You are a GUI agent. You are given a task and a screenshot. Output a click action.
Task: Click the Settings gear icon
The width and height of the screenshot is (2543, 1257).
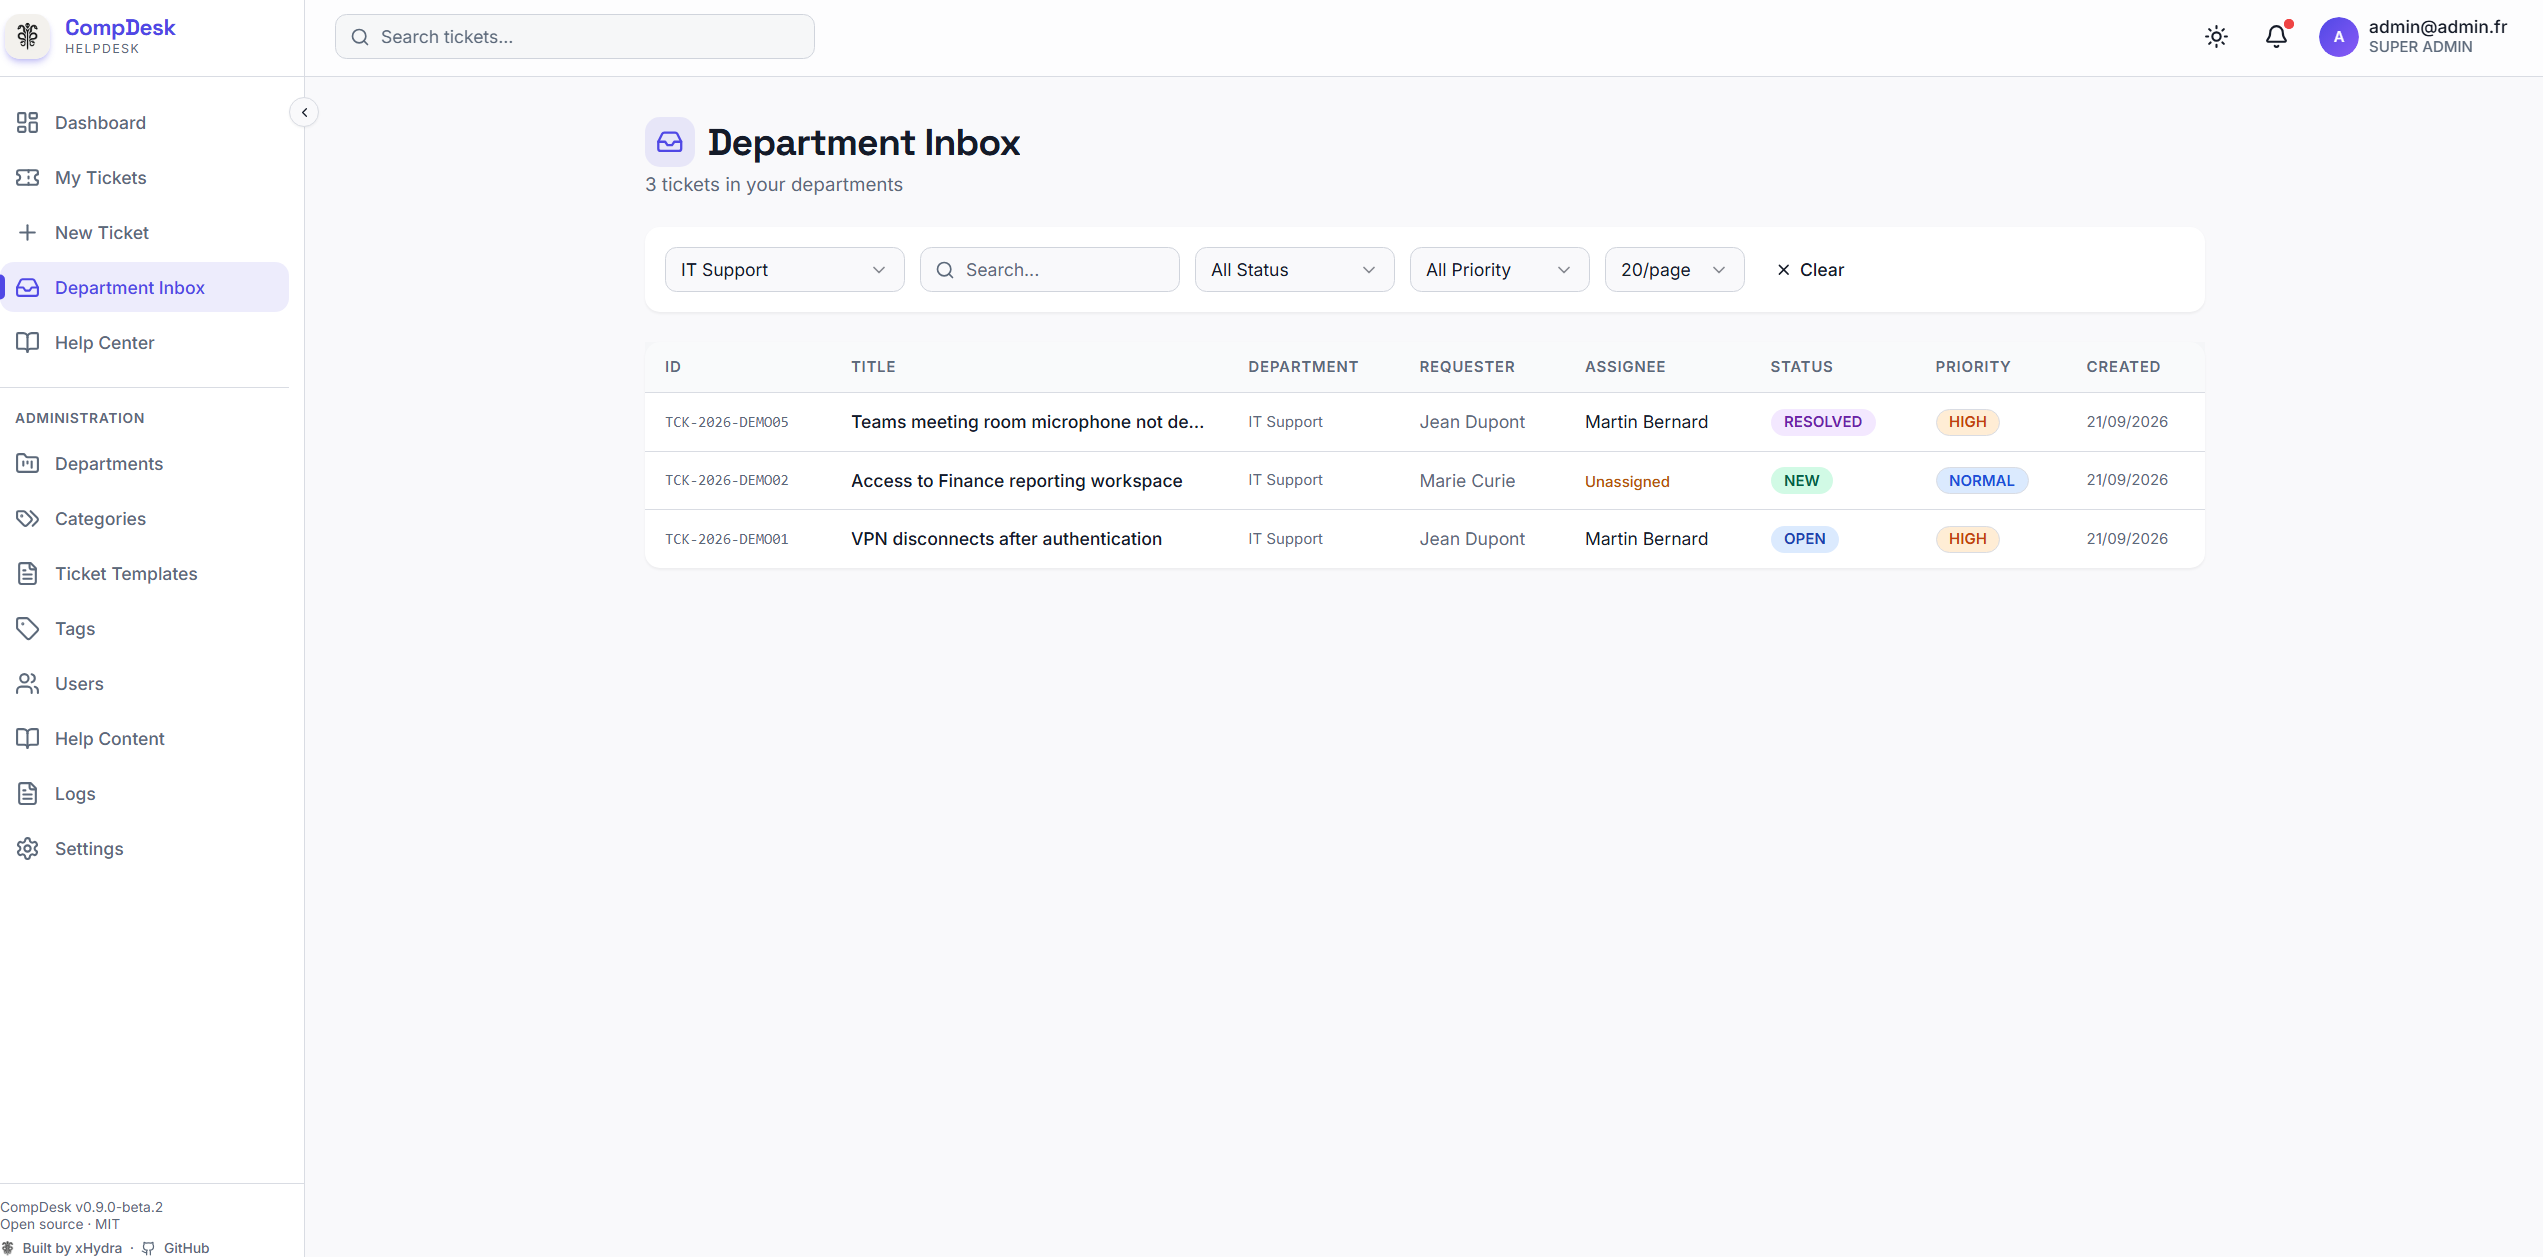27,848
